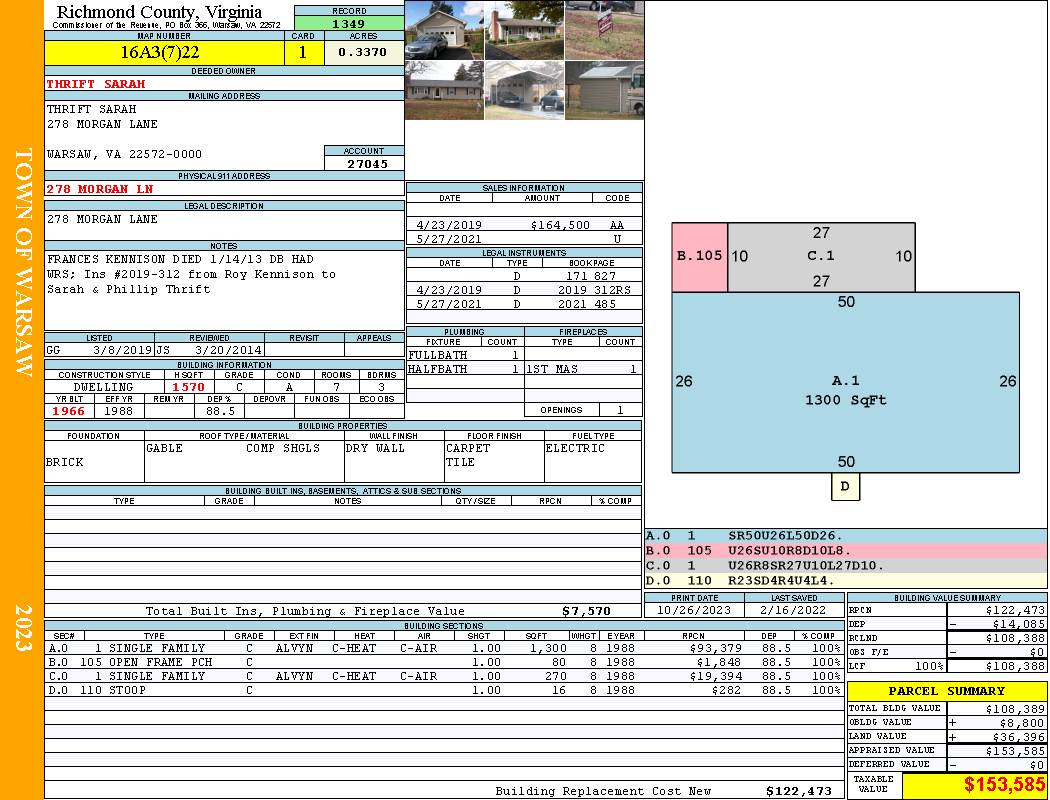Open the winter house front photo thumbnail
Viewport: 1050px width, 800px height.
click(x=444, y=90)
